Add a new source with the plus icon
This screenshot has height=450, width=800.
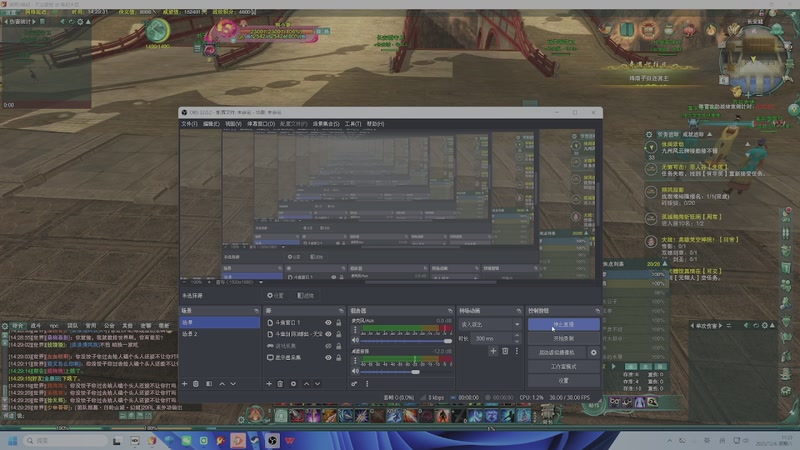(269, 384)
